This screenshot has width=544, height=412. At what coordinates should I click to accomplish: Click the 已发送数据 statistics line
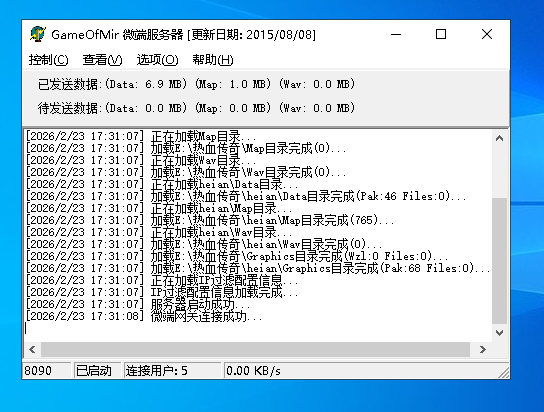pos(196,84)
